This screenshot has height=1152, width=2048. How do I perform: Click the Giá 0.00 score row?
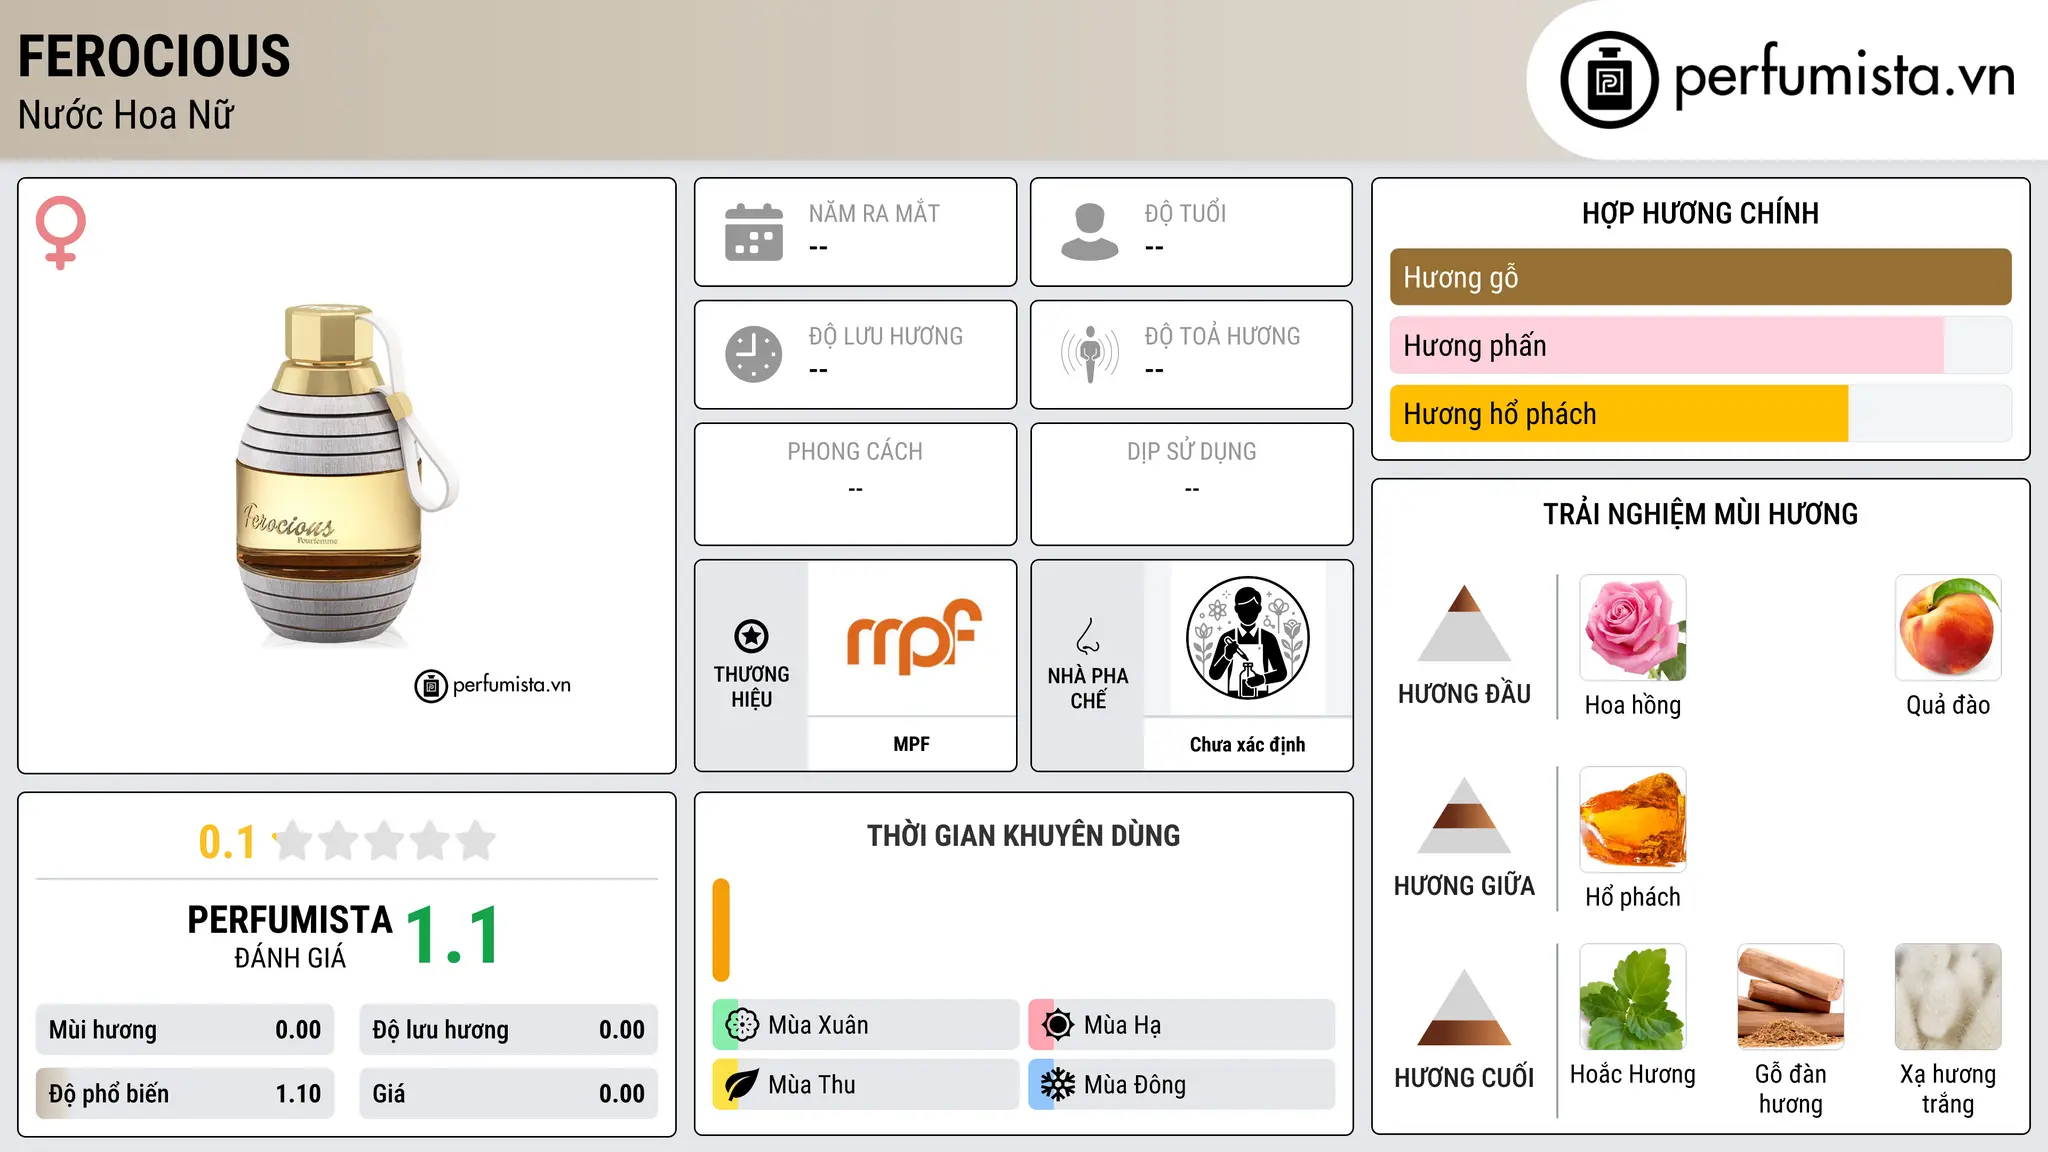pos(508,1094)
